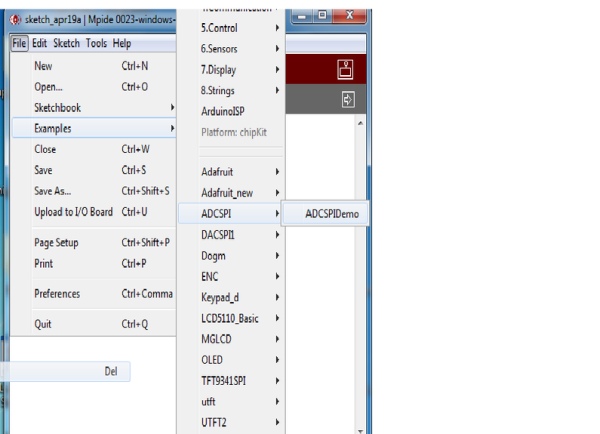Click the Mpide app icon in title bar
Image resolution: width=600 pixels, height=434 pixels.
pyautogui.click(x=15, y=19)
